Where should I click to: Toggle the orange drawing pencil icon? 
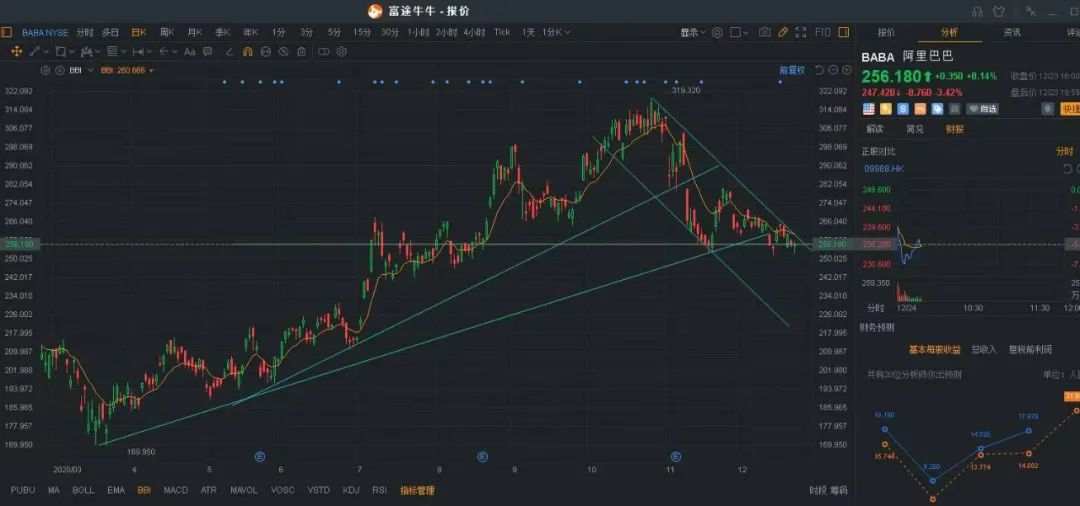pos(783,32)
